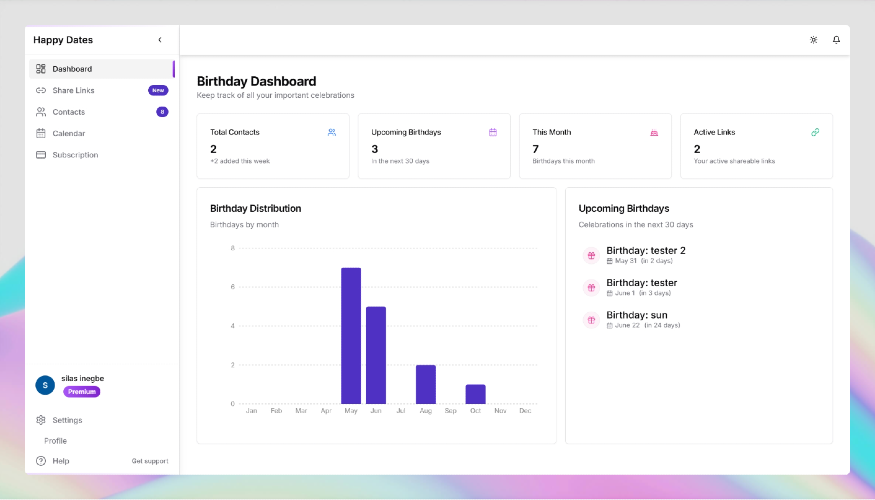
Task: Click the Contacts people icon in sidebar
Action: coord(41,112)
